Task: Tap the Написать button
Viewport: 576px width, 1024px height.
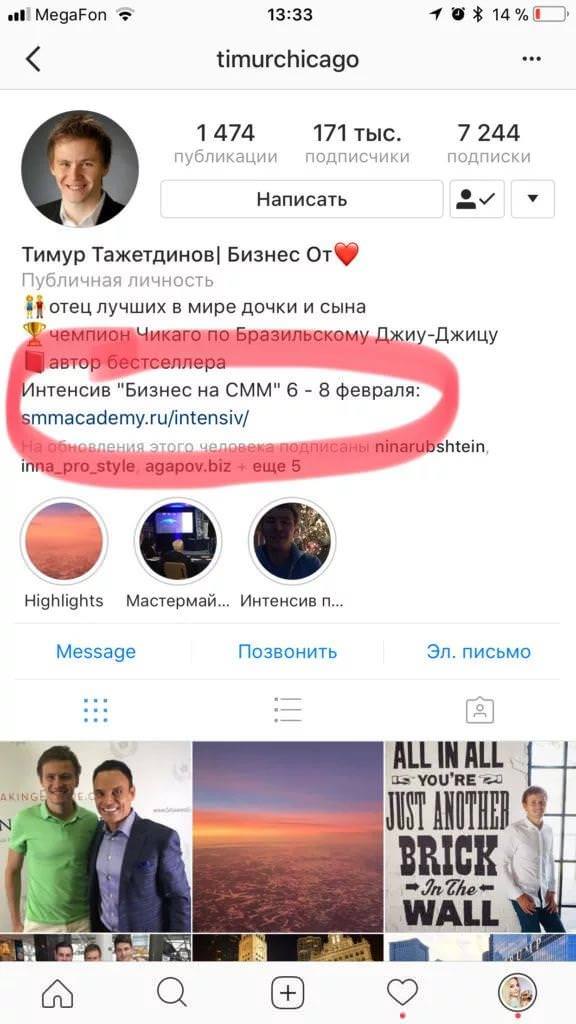Action: click(x=302, y=199)
